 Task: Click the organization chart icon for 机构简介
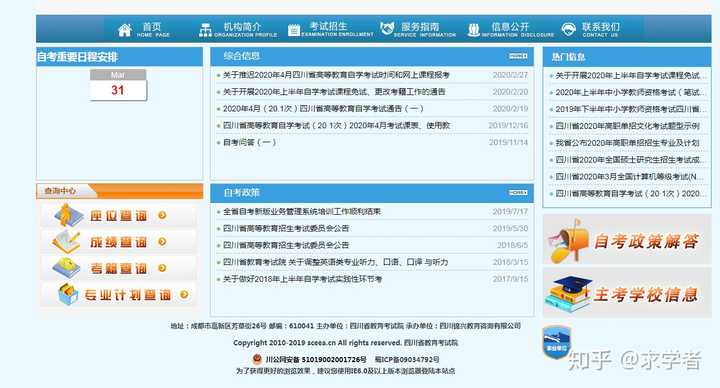205,30
